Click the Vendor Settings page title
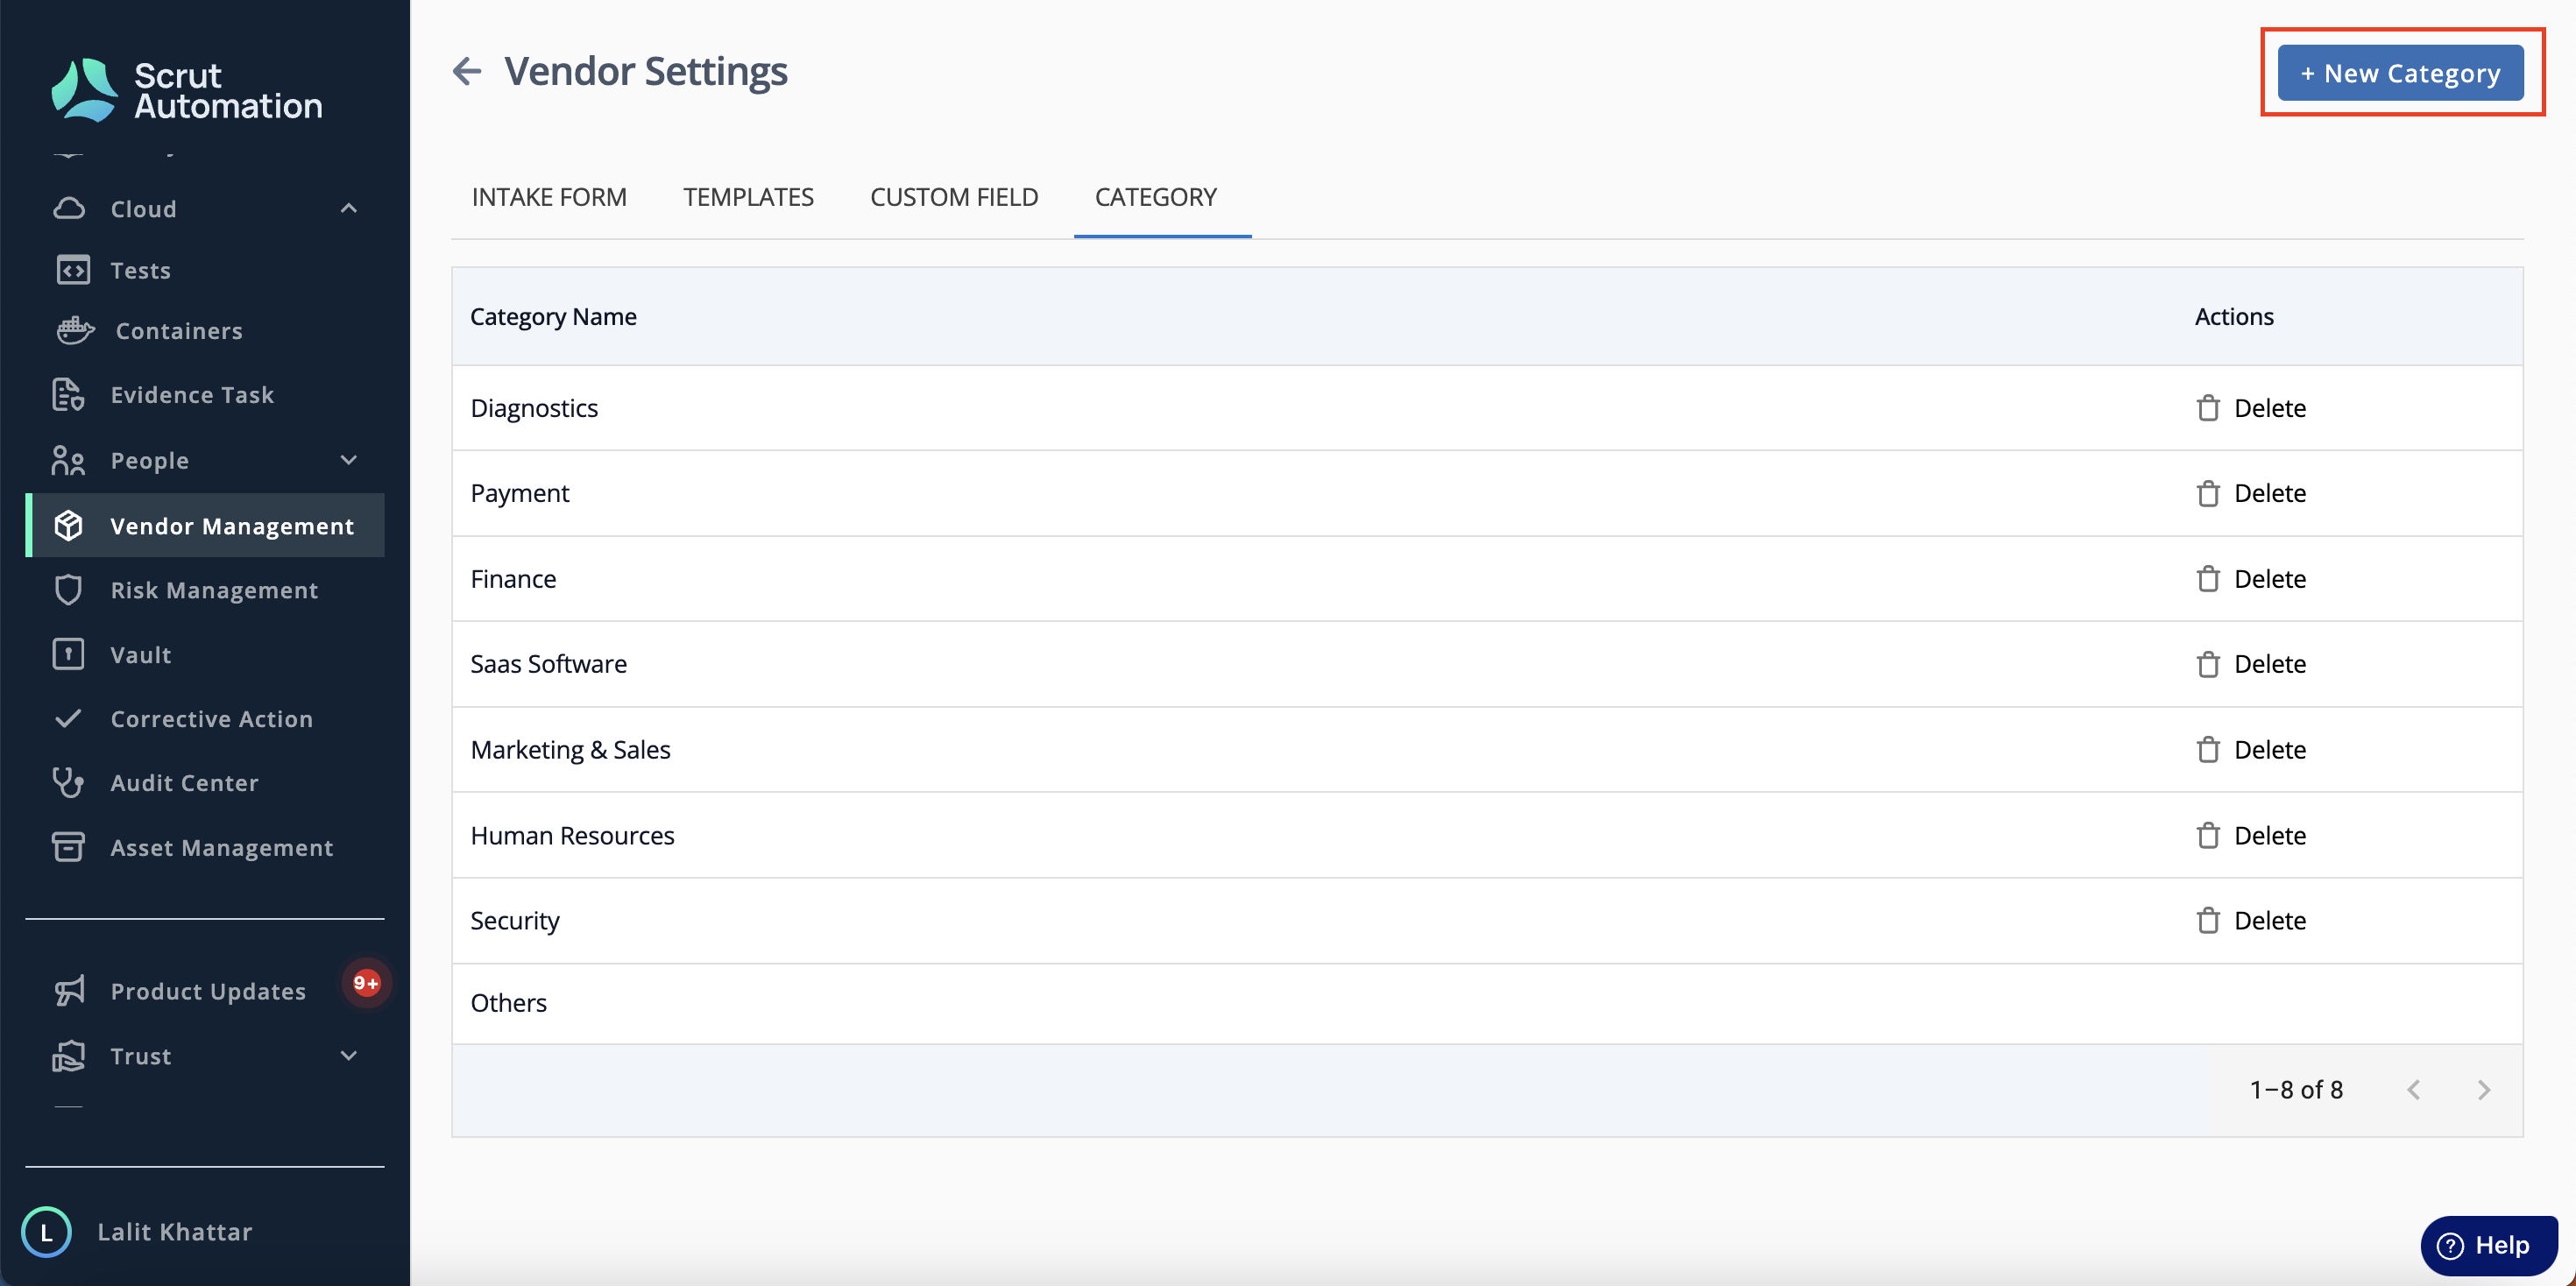Screen dimensions: 2576x1286 646,71
